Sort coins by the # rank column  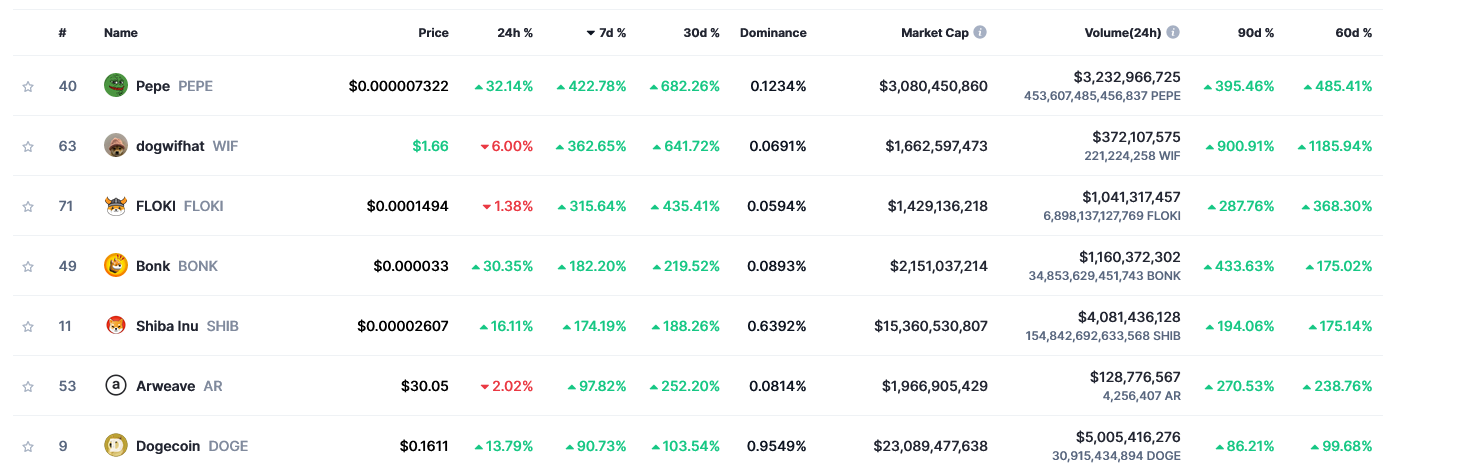click(x=63, y=33)
